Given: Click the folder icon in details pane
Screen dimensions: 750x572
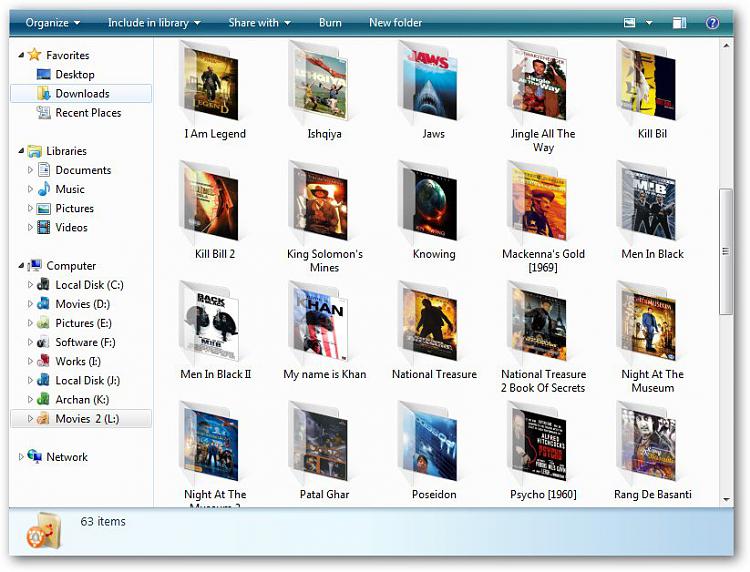Looking at the screenshot, I should (44, 531).
